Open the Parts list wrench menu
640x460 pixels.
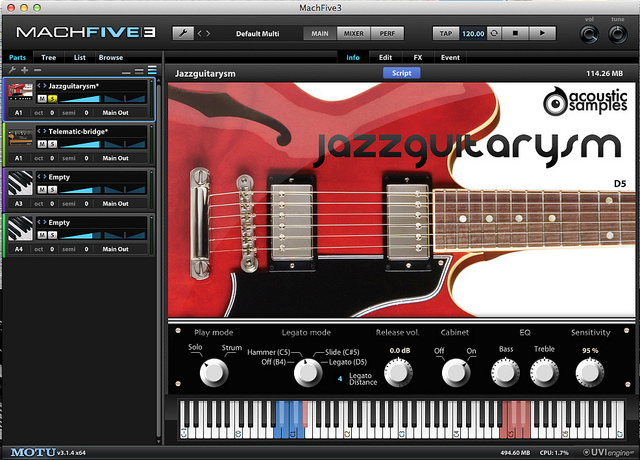click(x=12, y=70)
